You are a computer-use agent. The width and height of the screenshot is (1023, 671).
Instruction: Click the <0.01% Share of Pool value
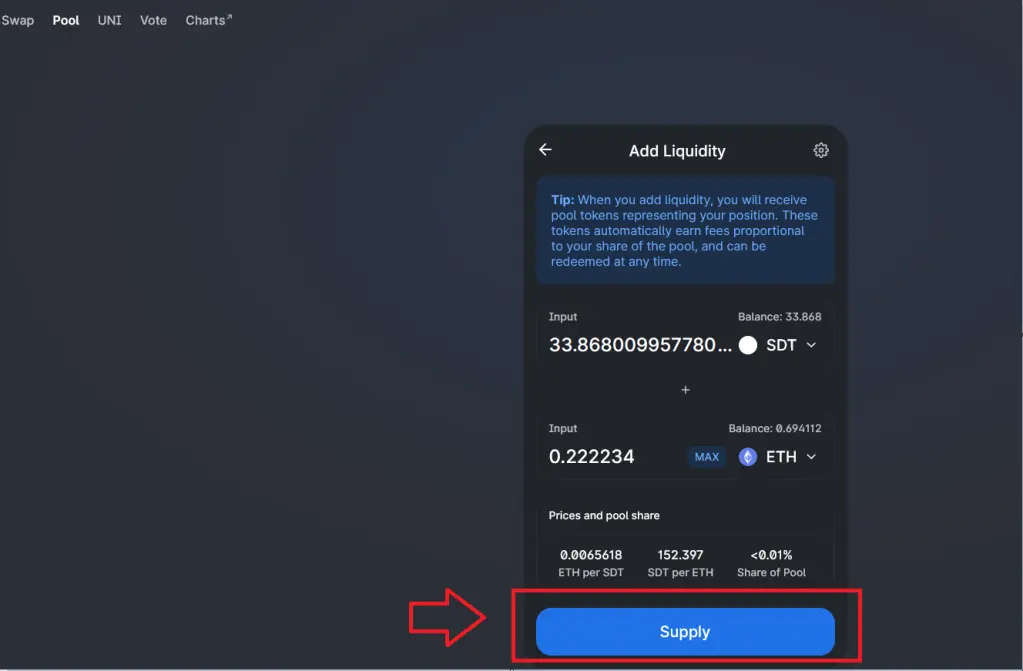pyautogui.click(x=771, y=555)
